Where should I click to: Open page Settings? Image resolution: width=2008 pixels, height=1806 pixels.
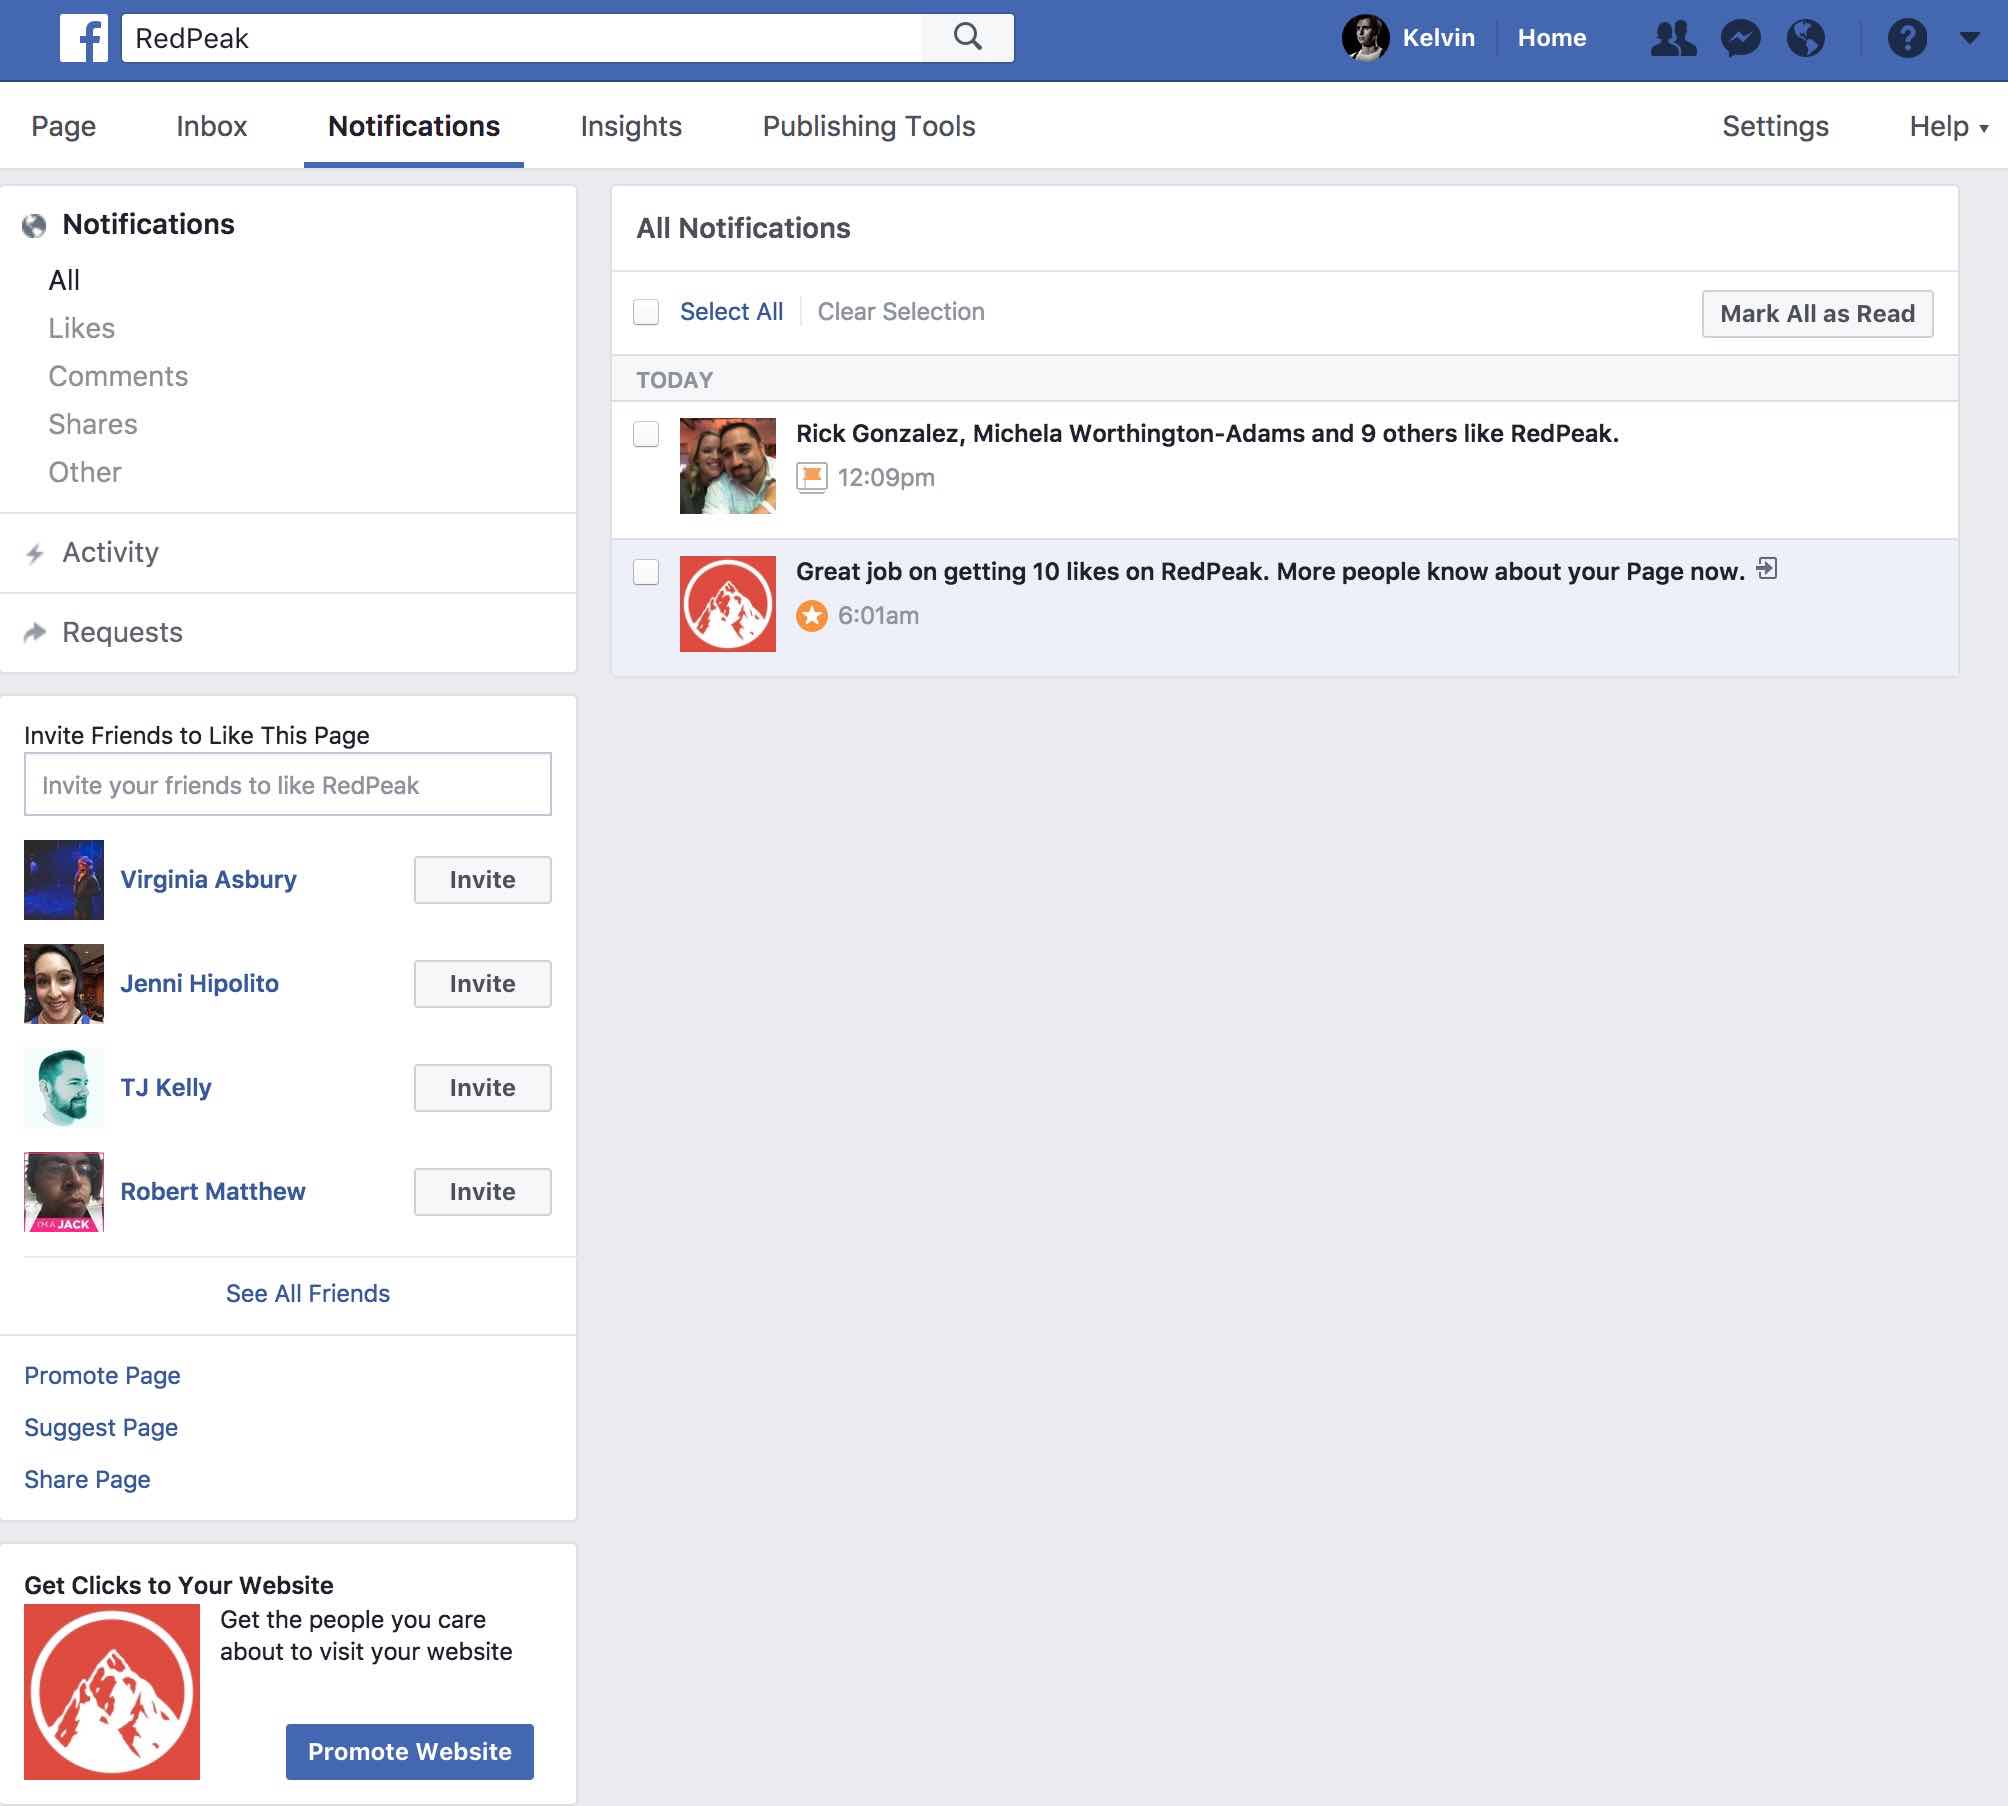1775,126
